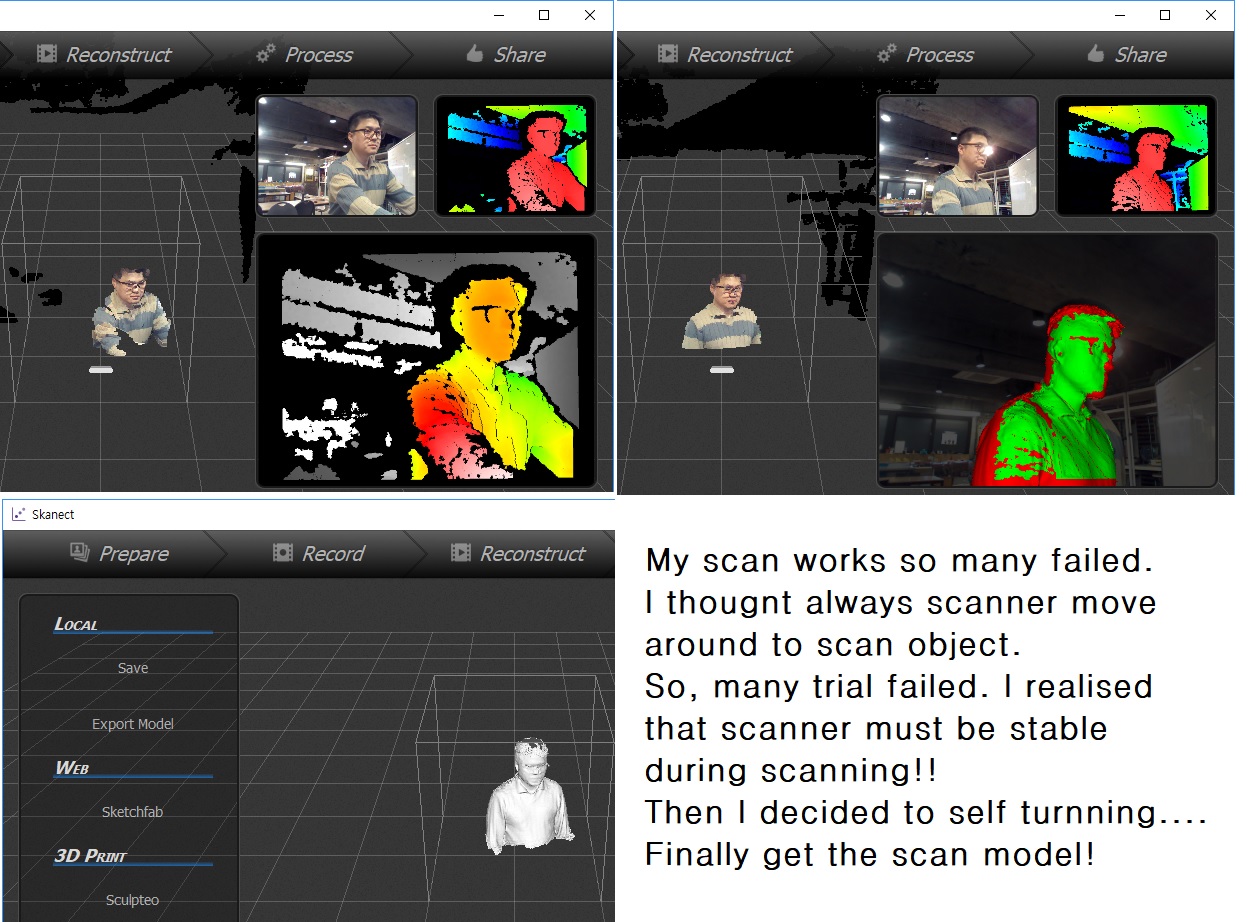Image resolution: width=1257 pixels, height=922 pixels.
Task: Select rainbow depth thumbnail in top-left window
Action: pos(515,155)
